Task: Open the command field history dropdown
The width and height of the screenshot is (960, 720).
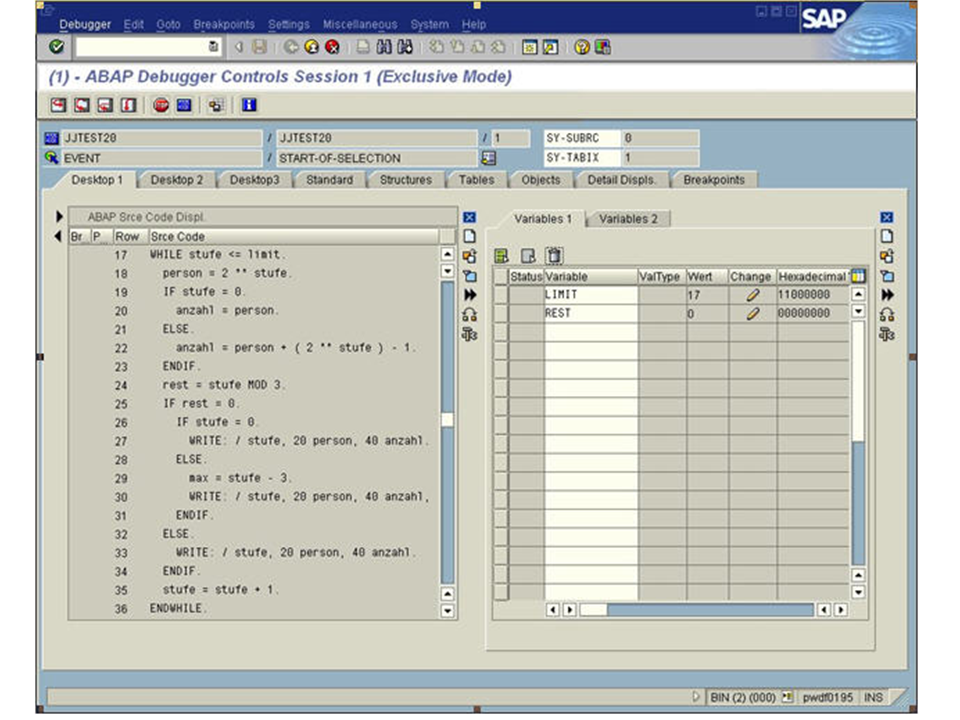Action: pos(213,47)
